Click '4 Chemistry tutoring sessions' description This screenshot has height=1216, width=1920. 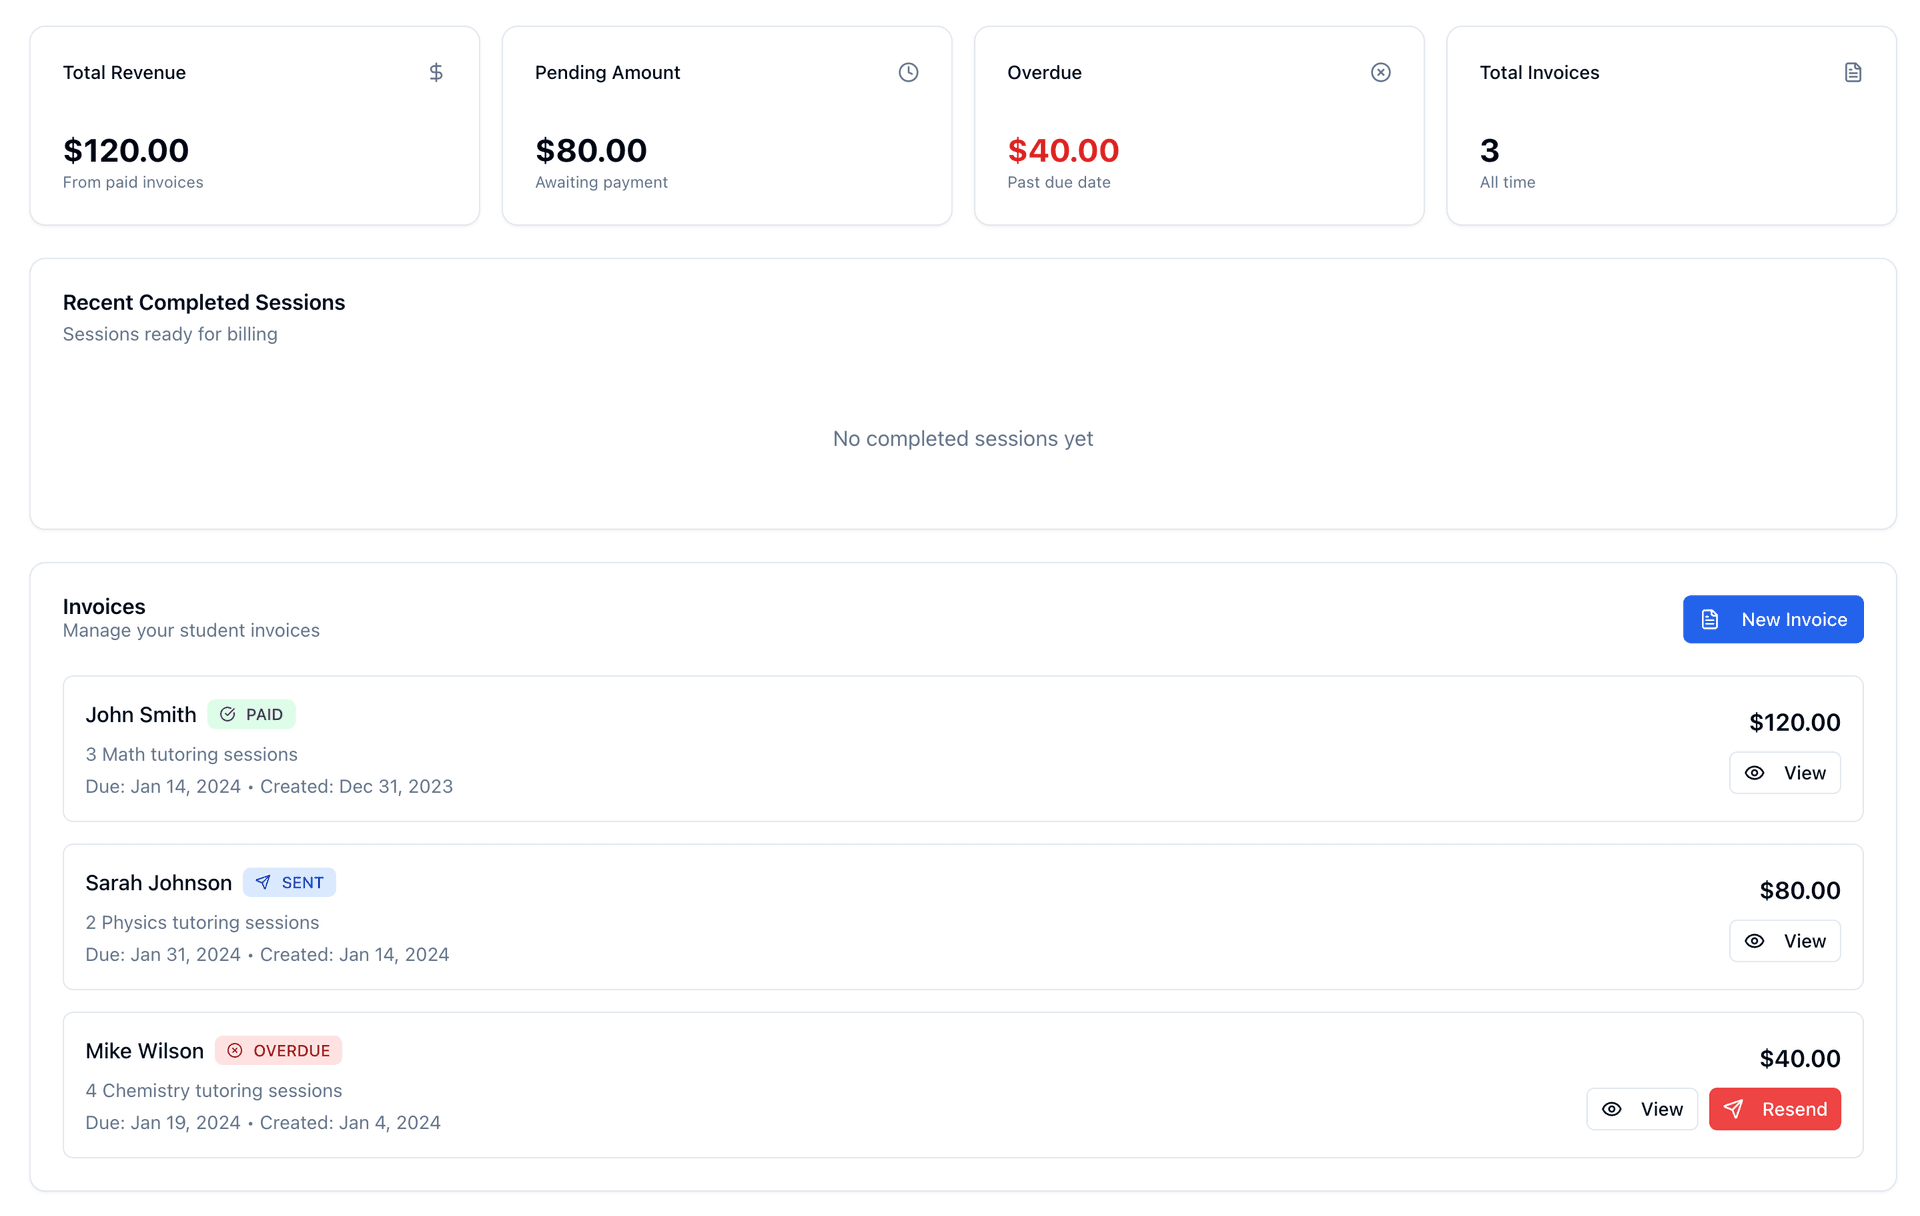click(x=213, y=1090)
